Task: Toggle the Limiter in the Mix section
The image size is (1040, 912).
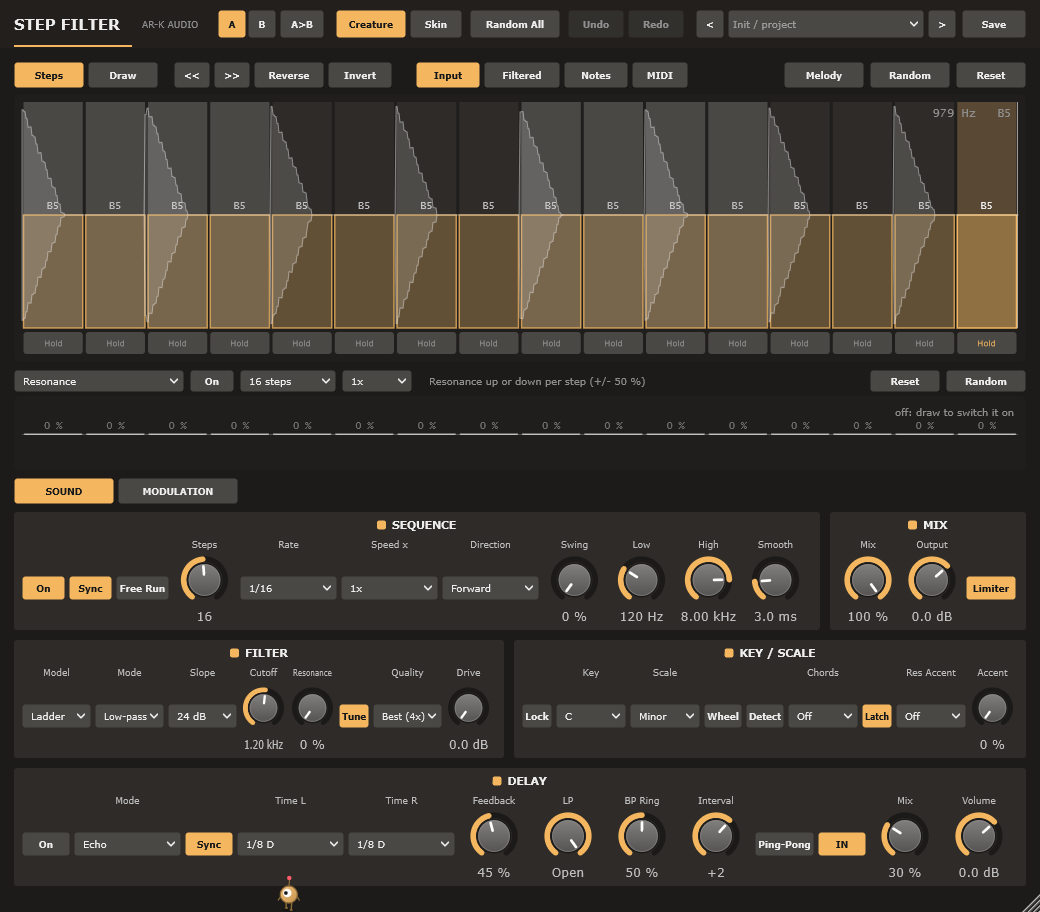Action: (990, 588)
